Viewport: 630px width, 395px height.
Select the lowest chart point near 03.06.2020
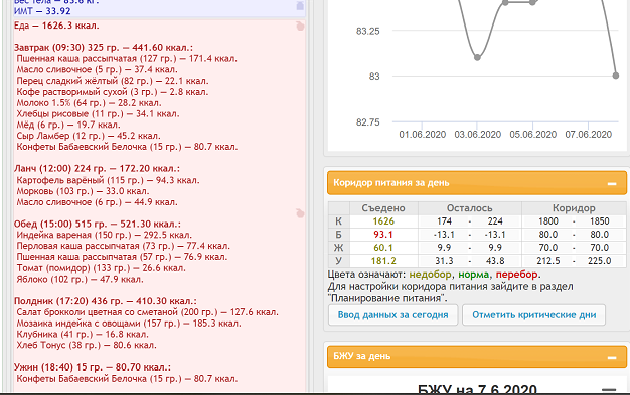477,57
